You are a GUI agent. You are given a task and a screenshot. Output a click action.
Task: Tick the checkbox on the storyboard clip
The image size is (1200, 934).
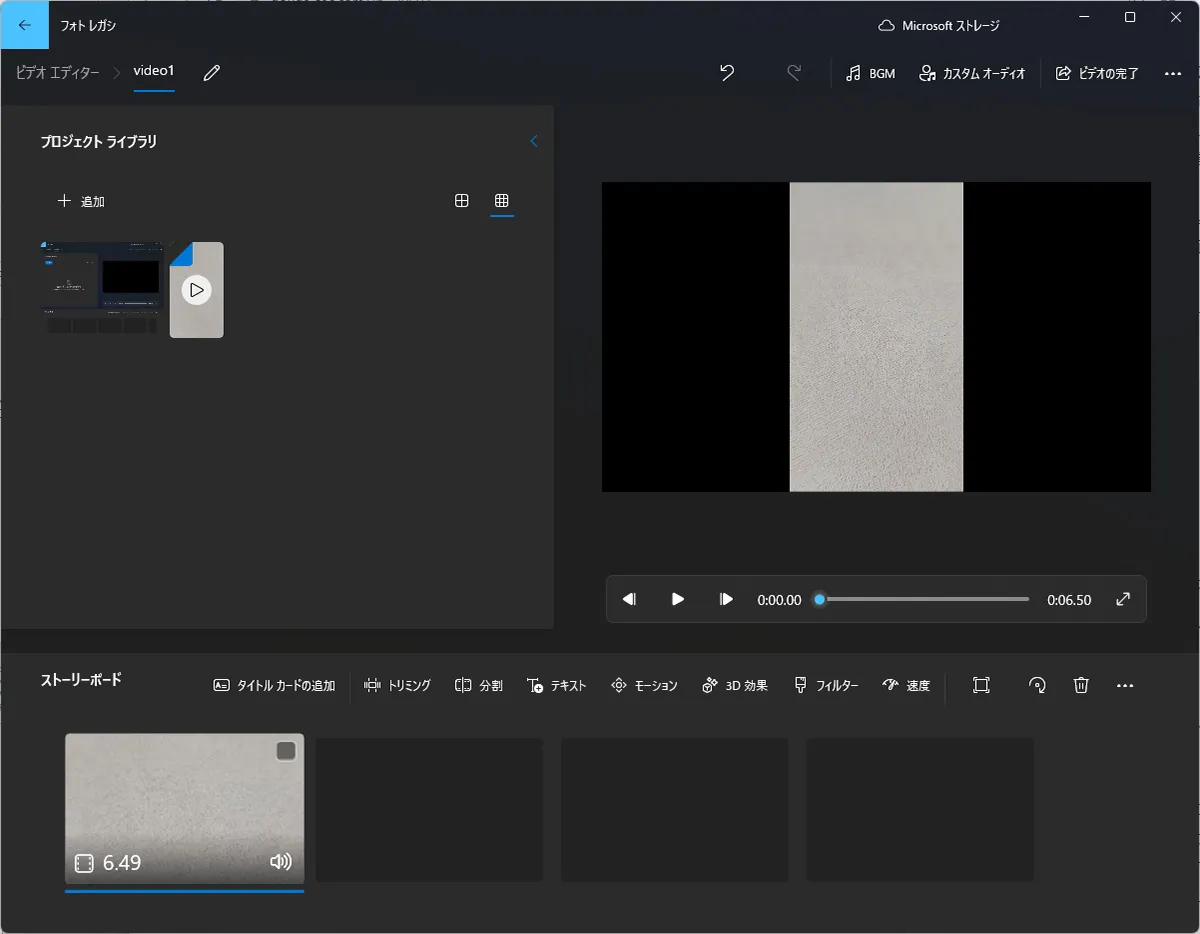pos(286,751)
